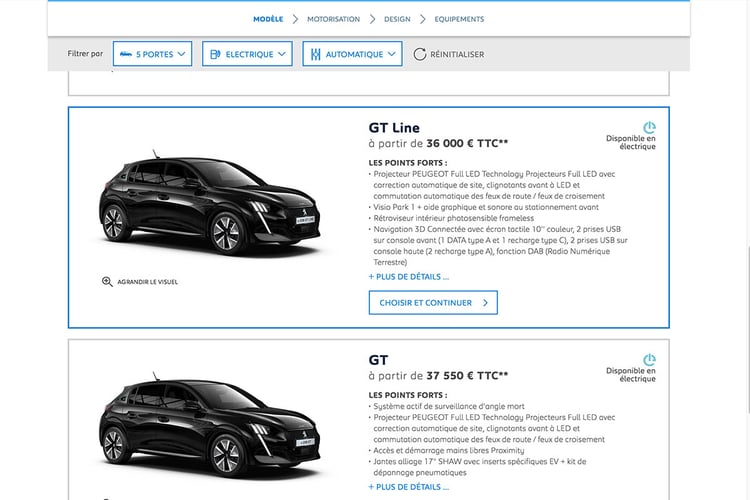
Task: Click the magnifier icon to enlarge visual
Action: coord(107,282)
